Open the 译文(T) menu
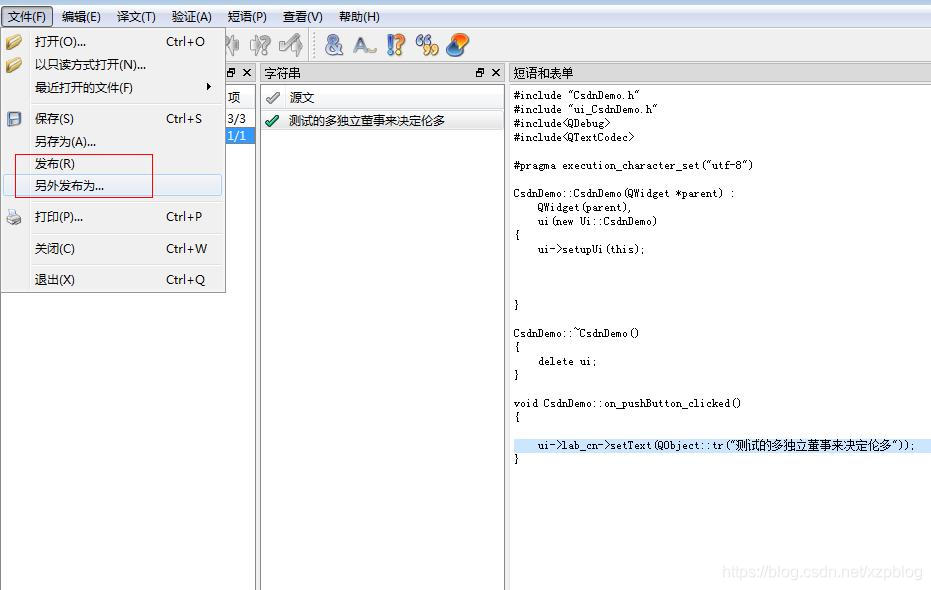The width and height of the screenshot is (931, 590). pyautogui.click(x=136, y=17)
